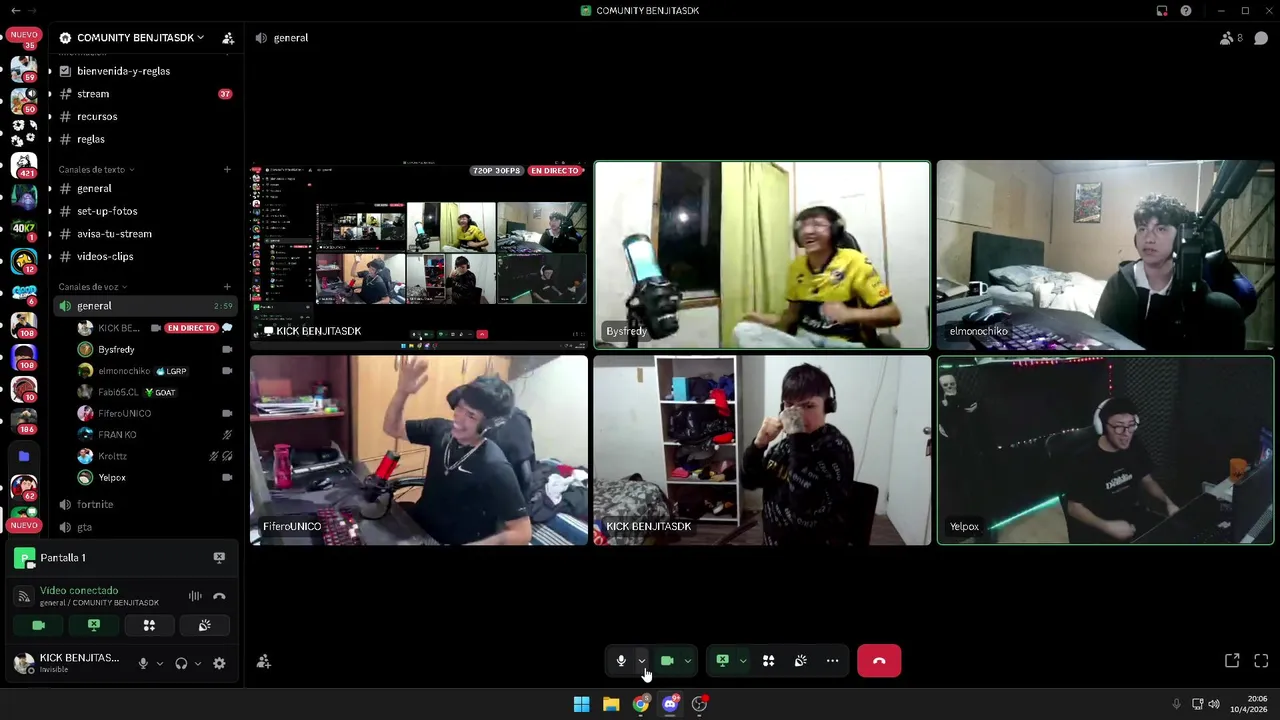Pop out the call window
1280x720 pixels.
coord(1232,661)
